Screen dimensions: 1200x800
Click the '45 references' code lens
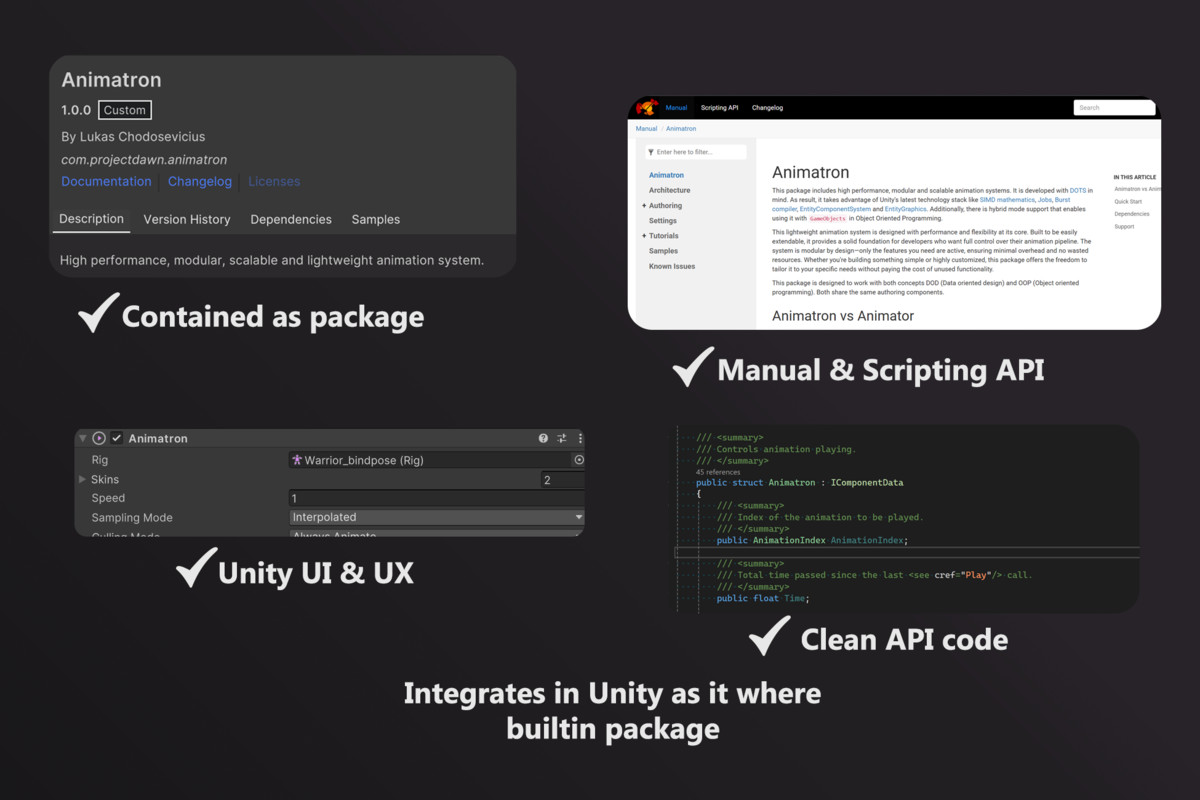click(718, 472)
